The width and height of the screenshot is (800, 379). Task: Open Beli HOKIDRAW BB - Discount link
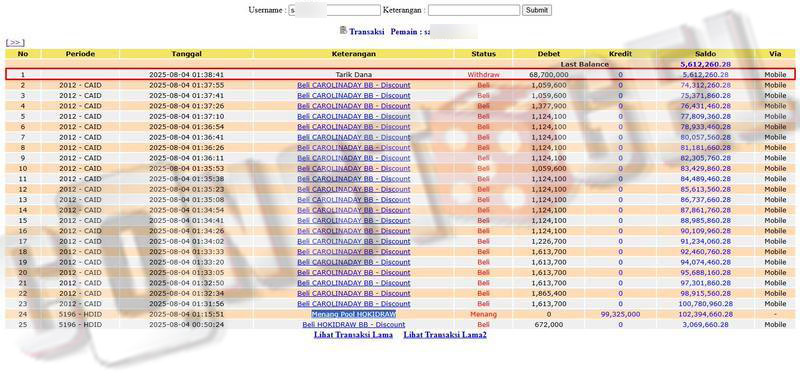point(354,324)
